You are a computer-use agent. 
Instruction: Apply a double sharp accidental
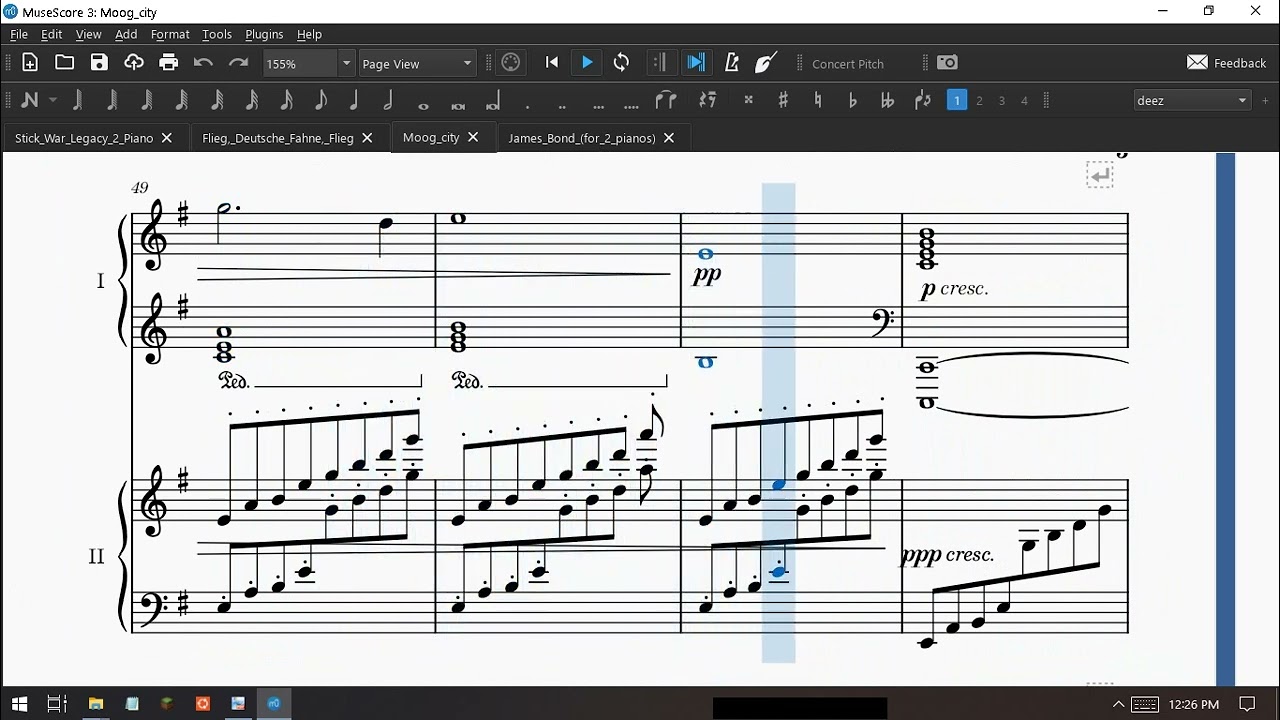(748, 100)
